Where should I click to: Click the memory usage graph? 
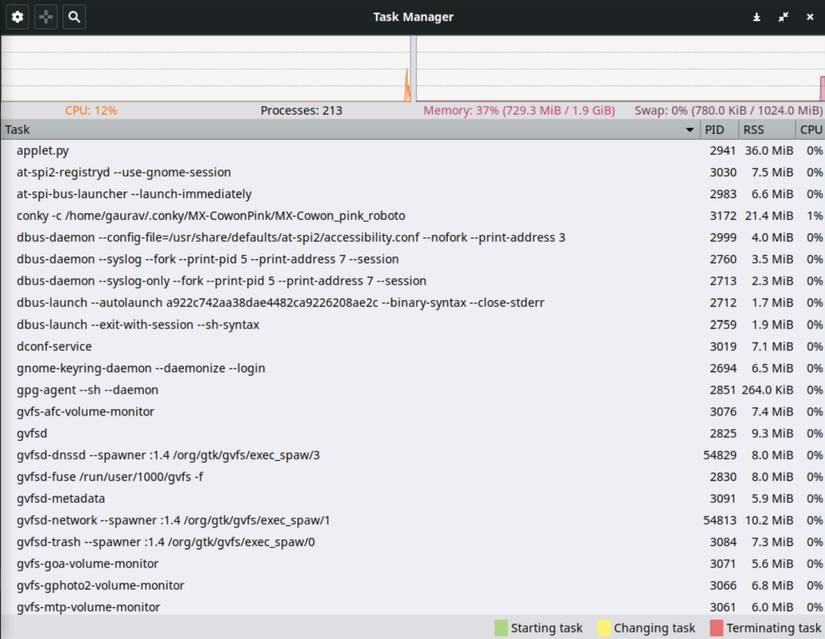[x=620, y=68]
